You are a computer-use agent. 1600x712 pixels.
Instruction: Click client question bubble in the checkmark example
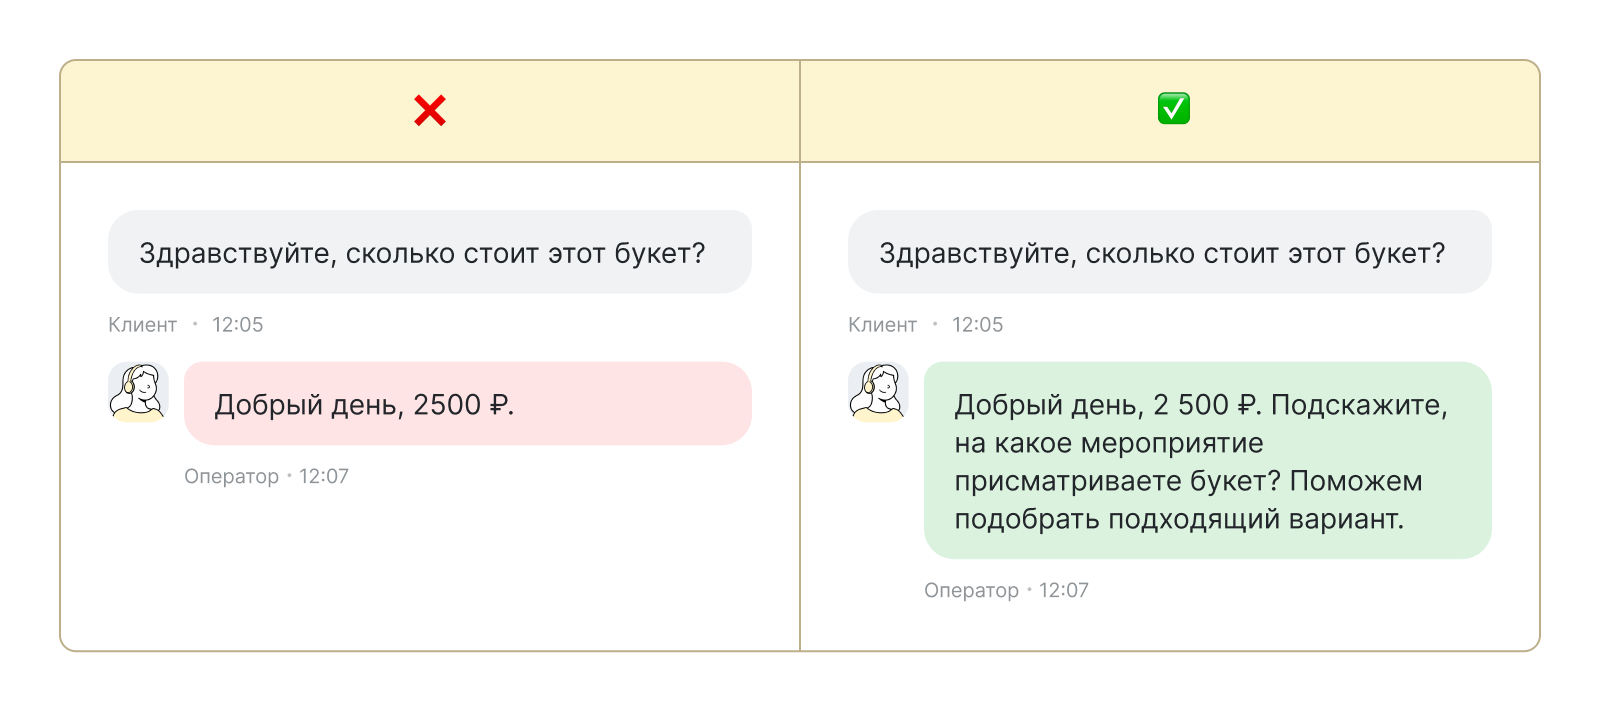1169,252
